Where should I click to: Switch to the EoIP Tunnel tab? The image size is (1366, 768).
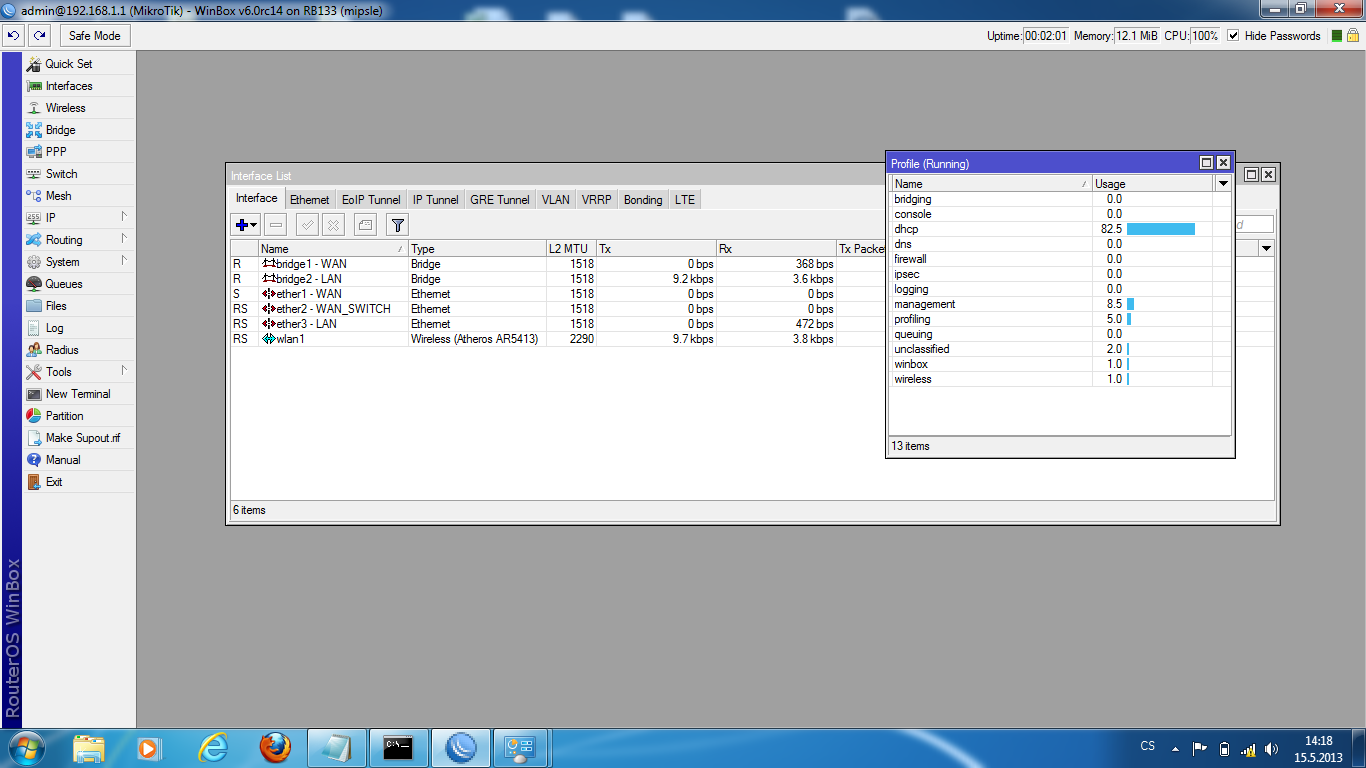(x=371, y=200)
